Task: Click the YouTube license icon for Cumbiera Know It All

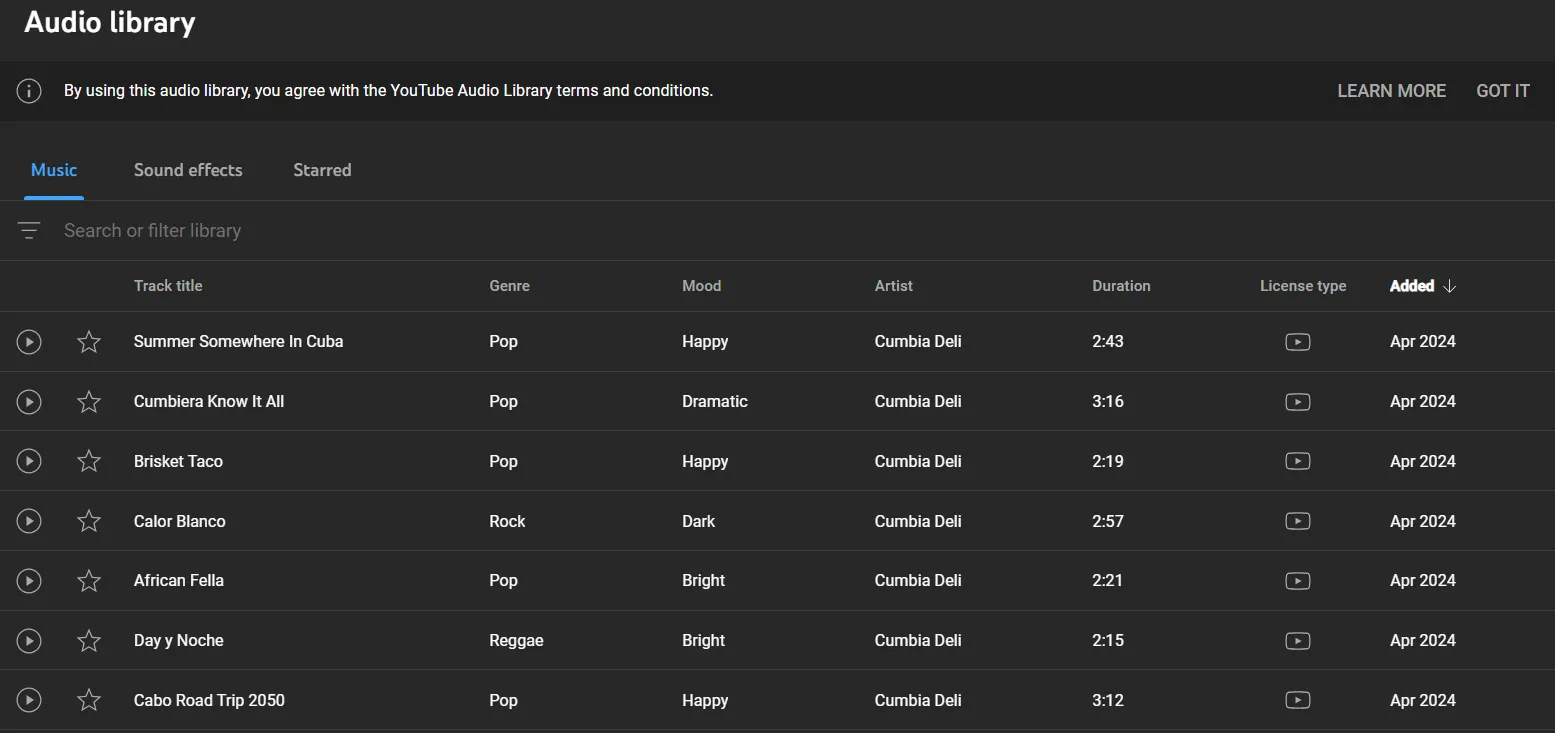Action: point(1297,402)
